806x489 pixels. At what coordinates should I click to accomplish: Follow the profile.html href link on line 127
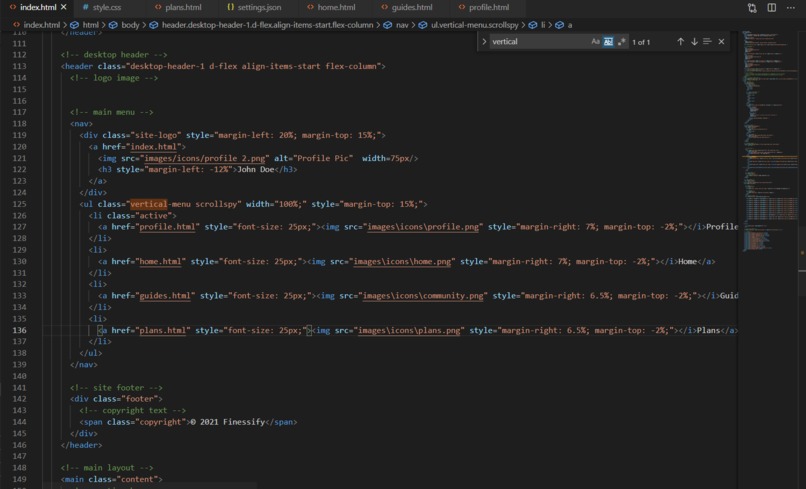pos(167,227)
